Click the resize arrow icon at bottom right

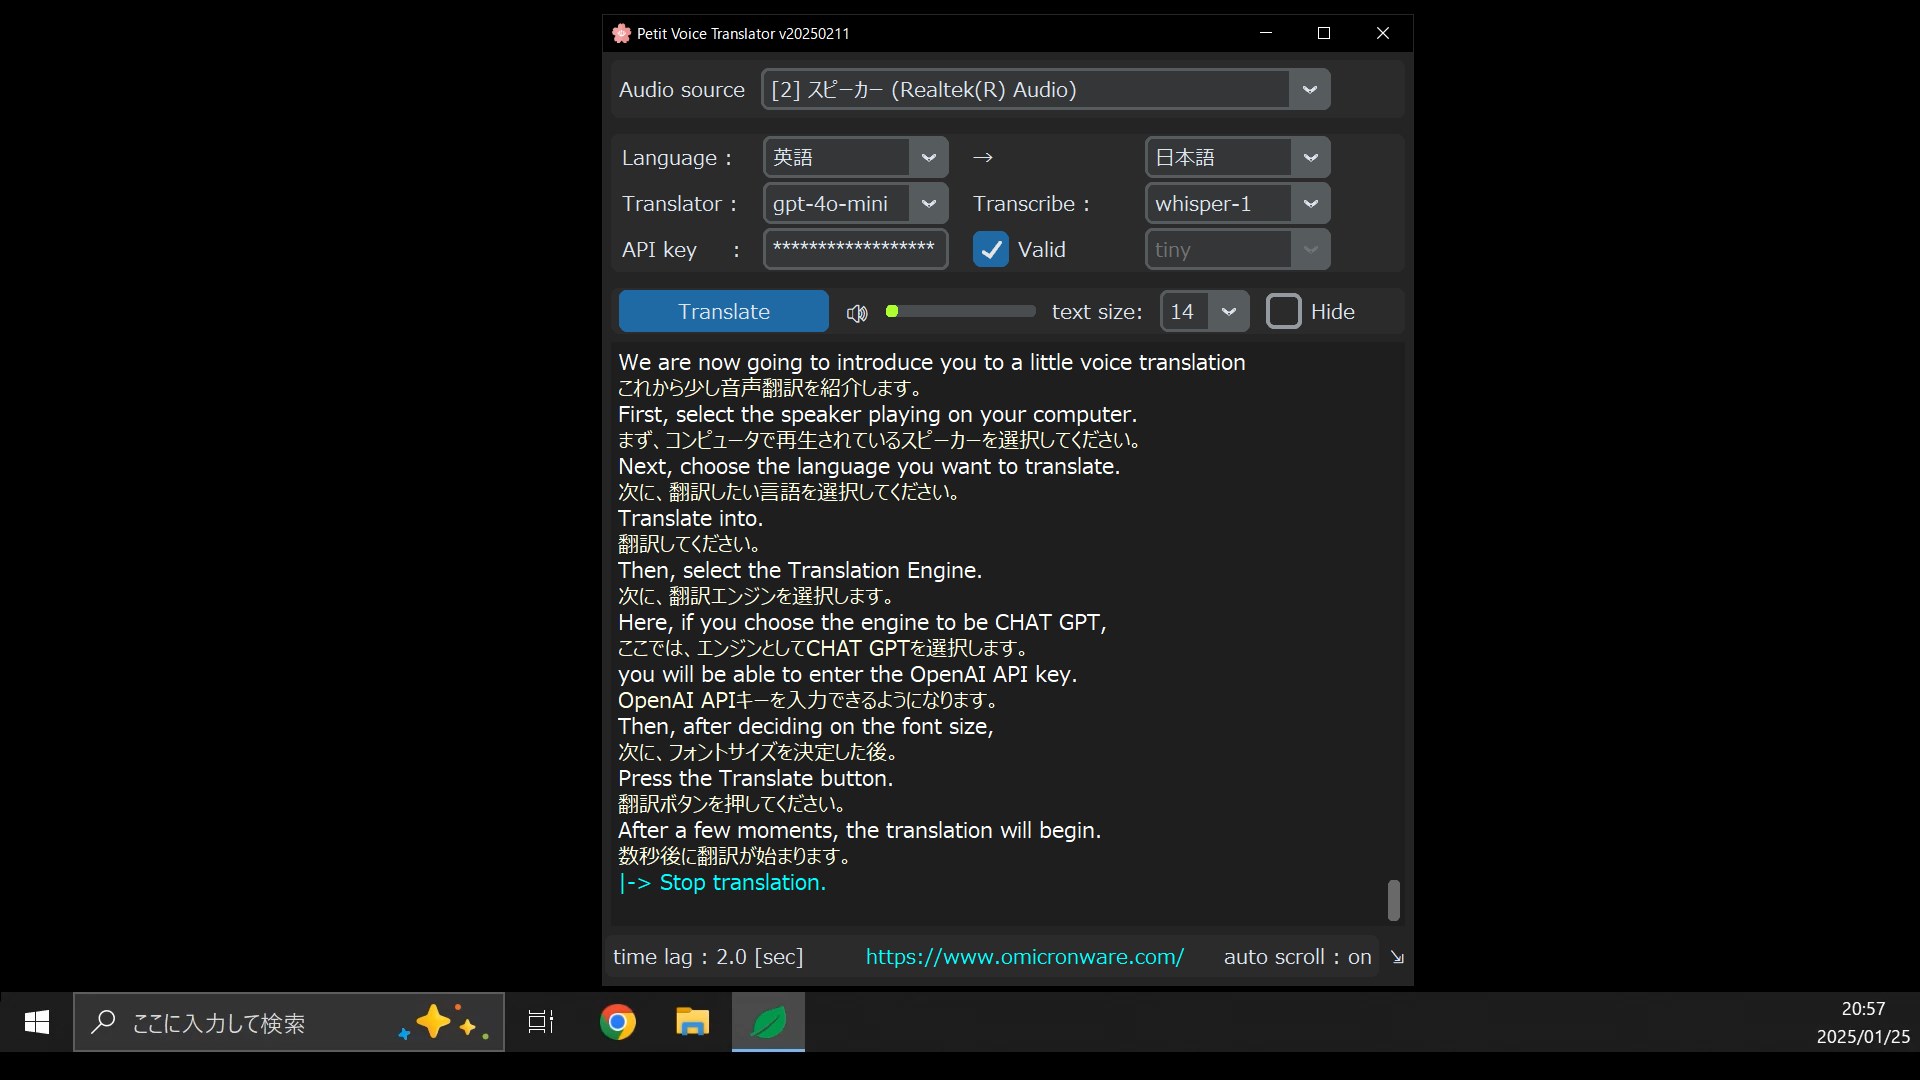pos(1397,957)
